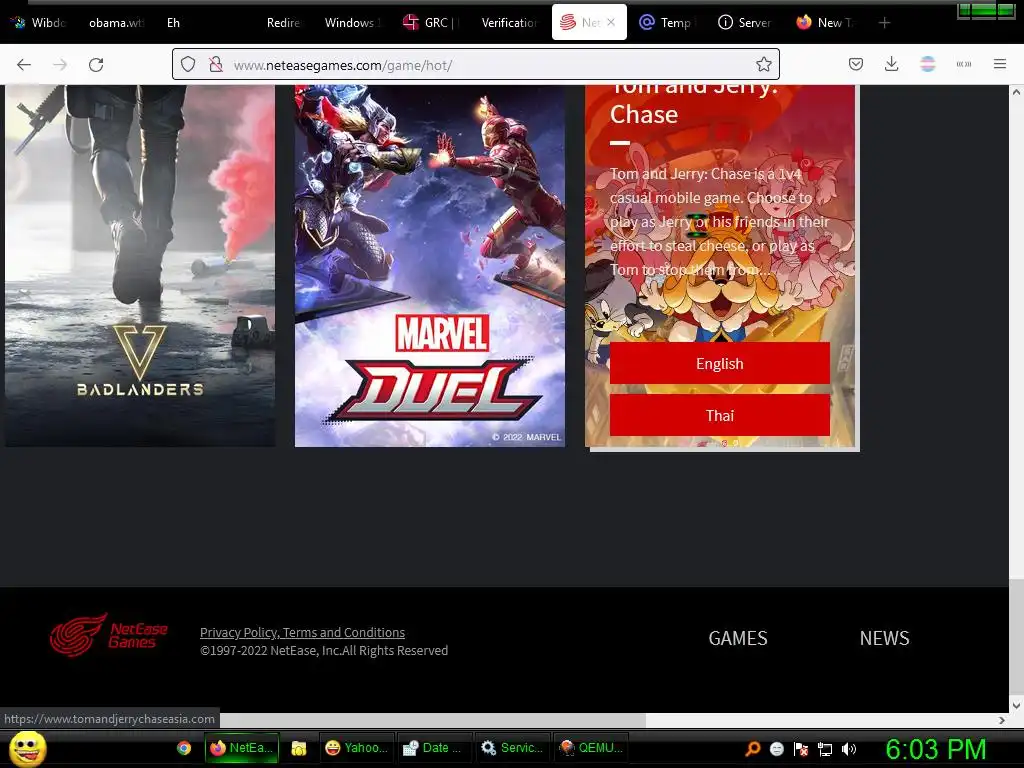This screenshot has width=1024, height=768.
Task: Click the NetEase Games footer logo
Action: [108, 635]
